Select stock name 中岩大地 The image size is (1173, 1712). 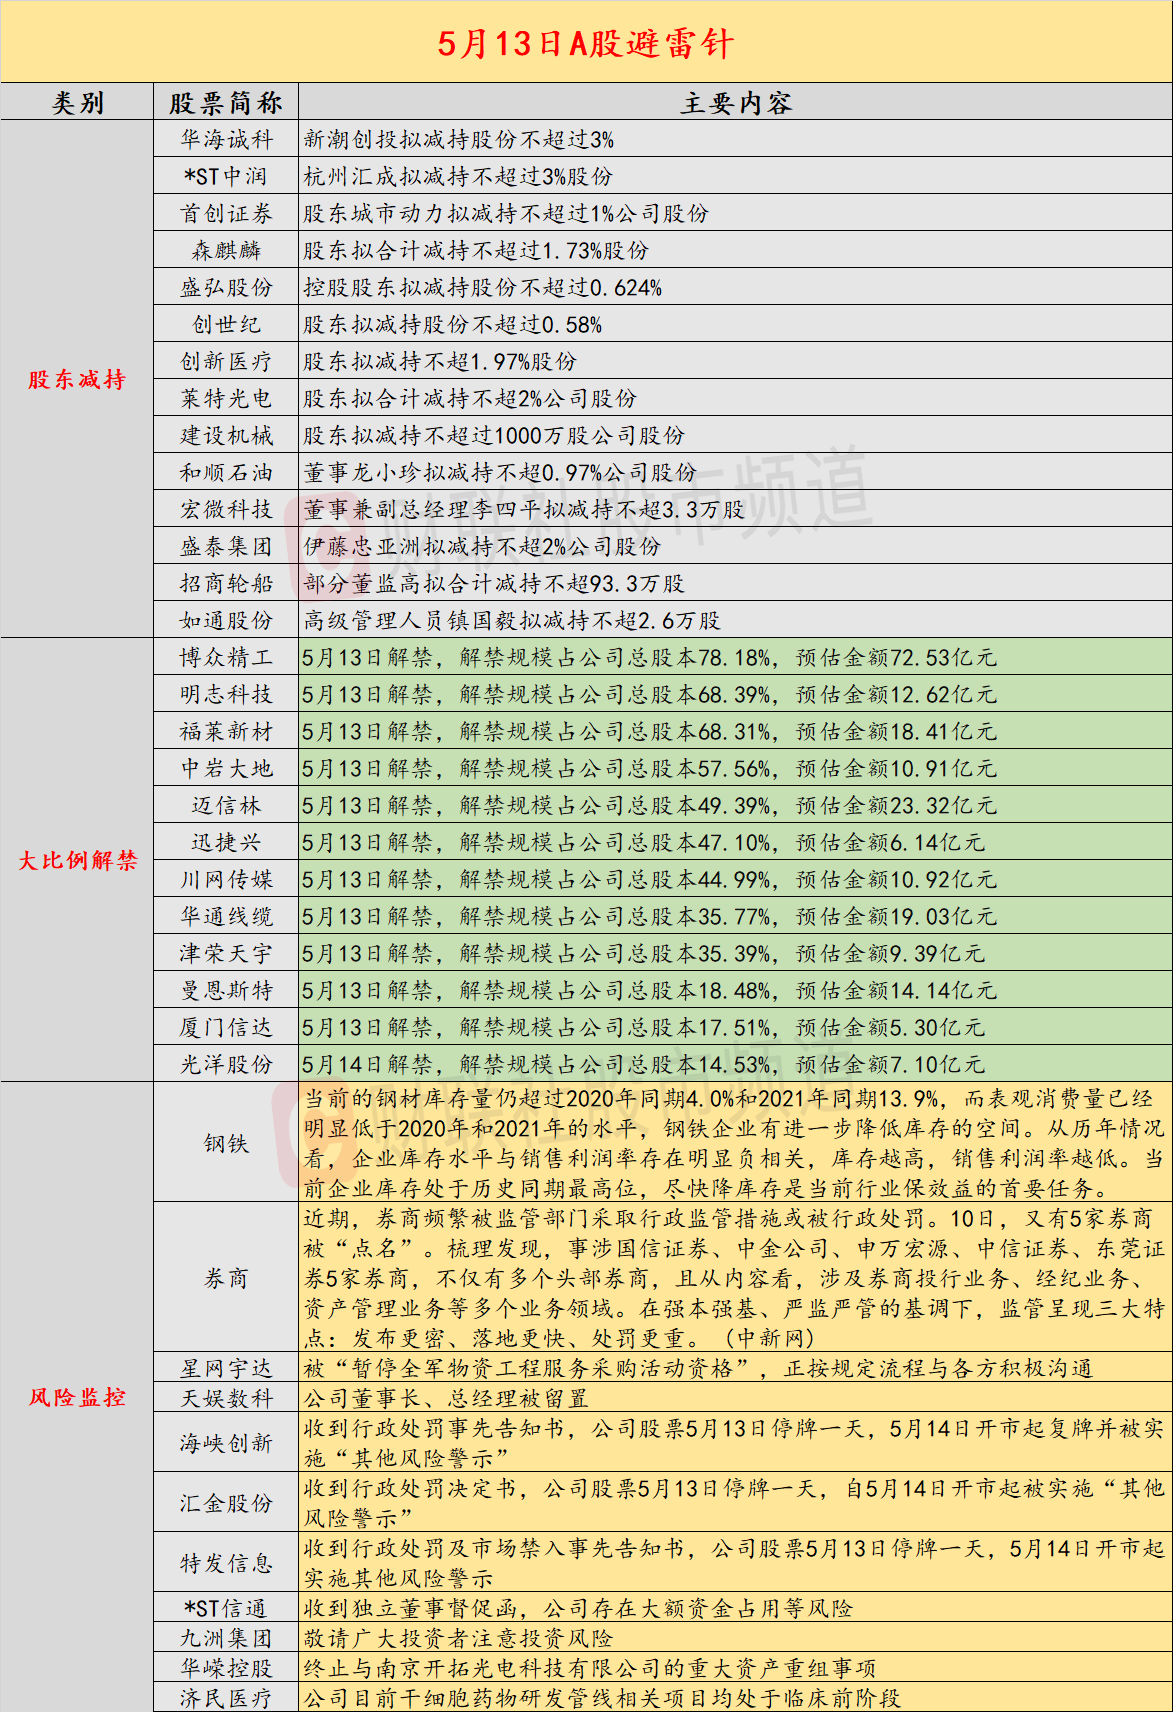[226, 768]
